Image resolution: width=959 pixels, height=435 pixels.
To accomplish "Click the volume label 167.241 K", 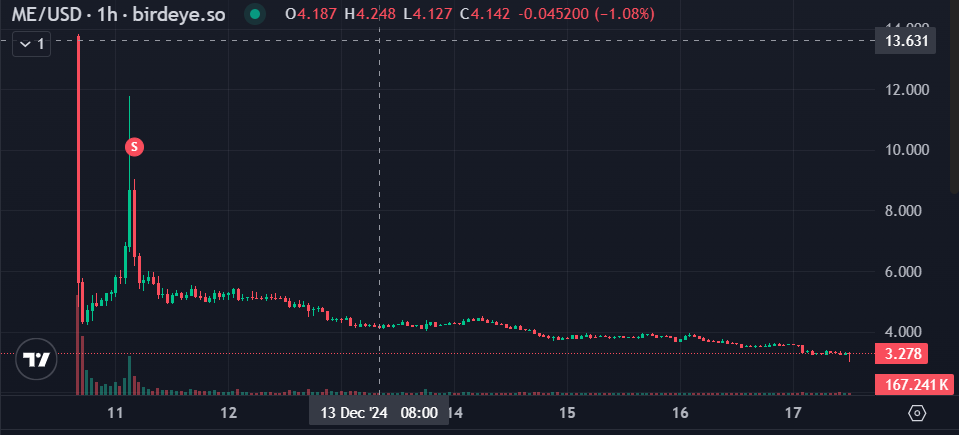I will (x=914, y=384).
